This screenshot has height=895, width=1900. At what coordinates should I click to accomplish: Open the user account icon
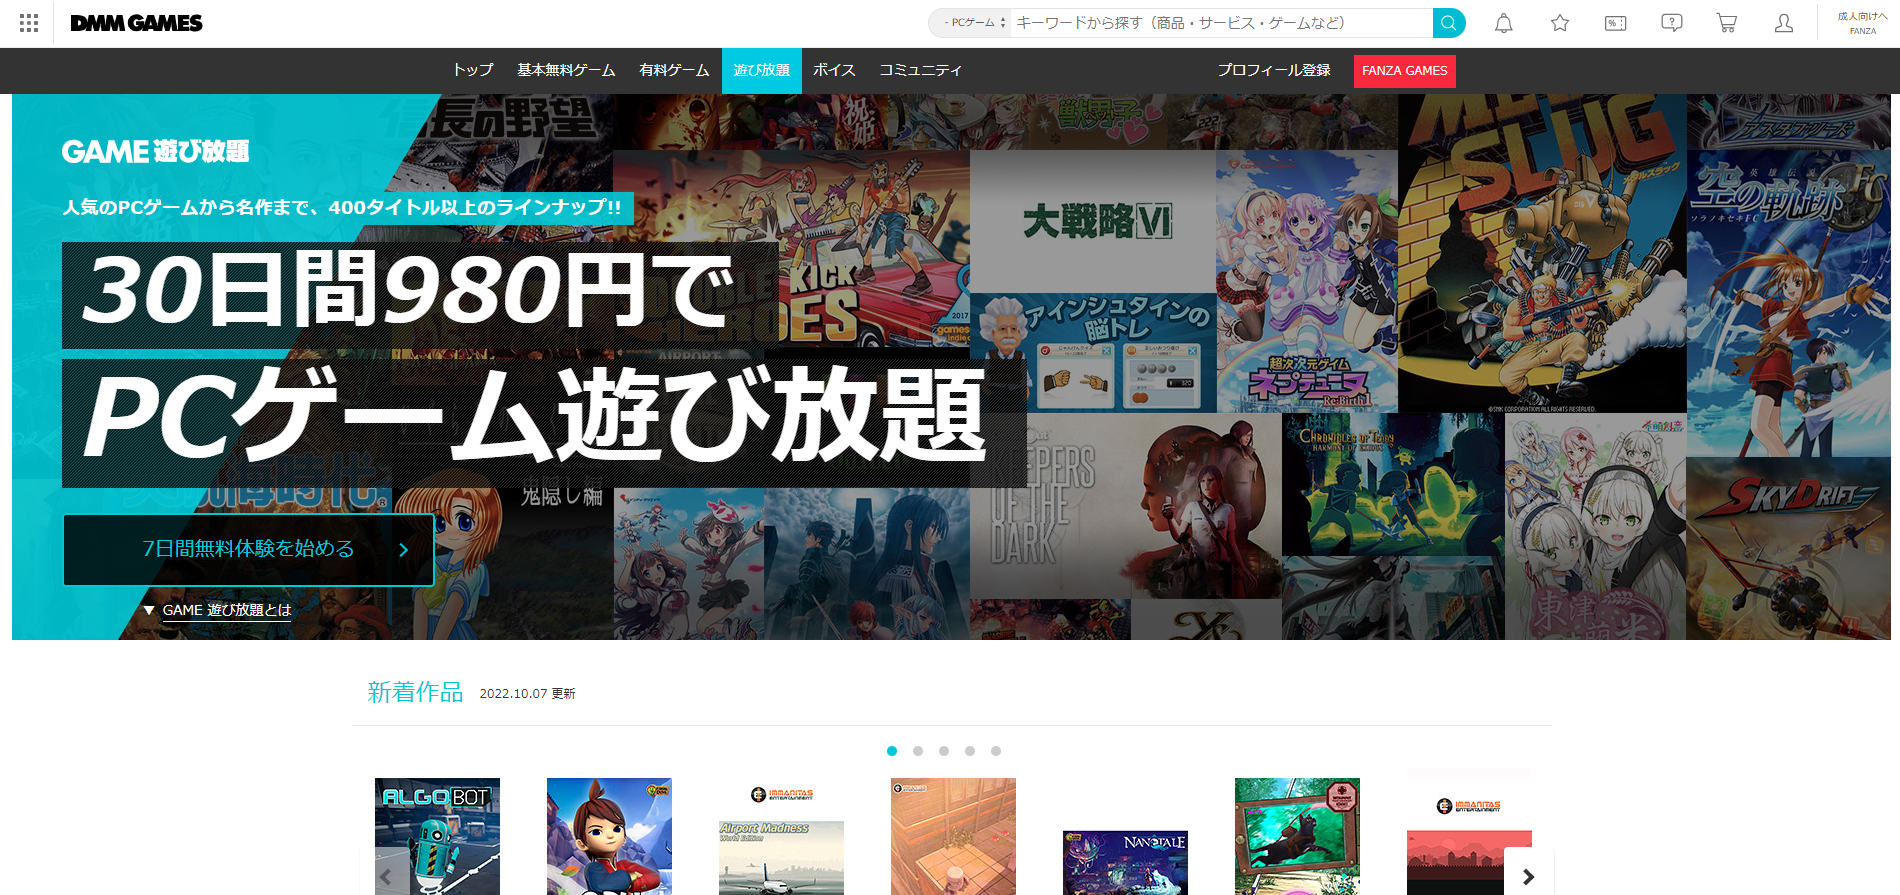pyautogui.click(x=1783, y=23)
